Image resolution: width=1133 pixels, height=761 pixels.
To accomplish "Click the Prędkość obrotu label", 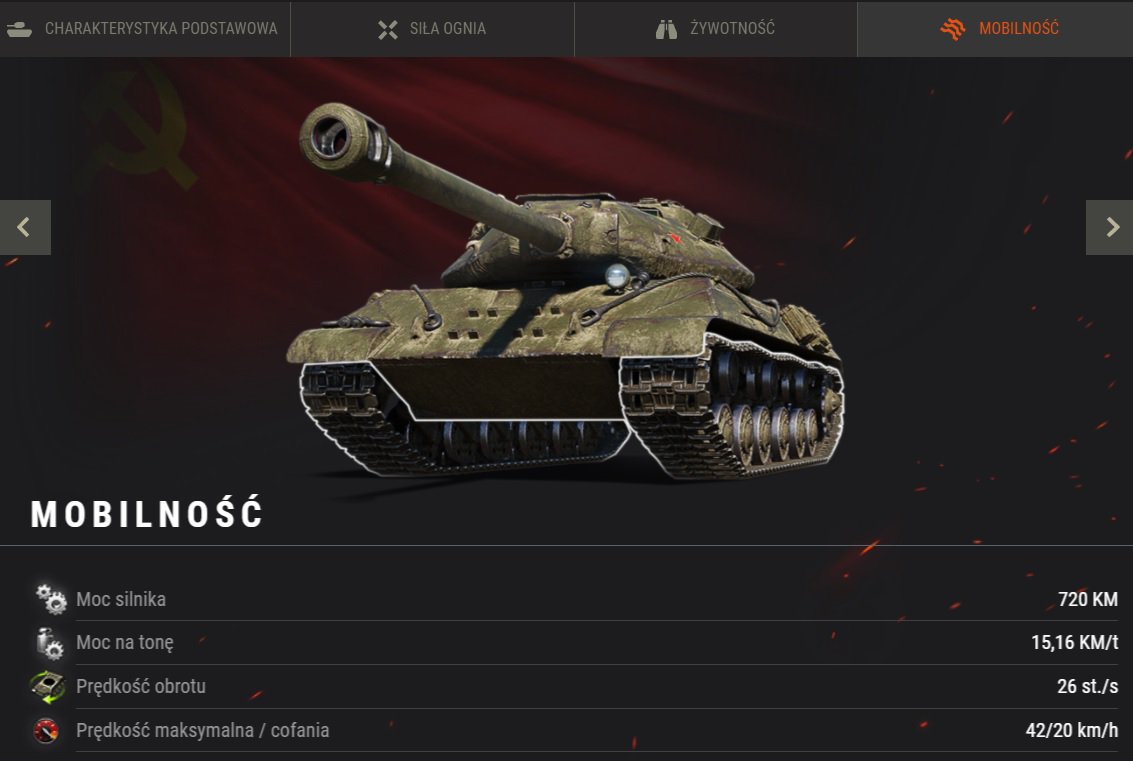I will pos(141,687).
